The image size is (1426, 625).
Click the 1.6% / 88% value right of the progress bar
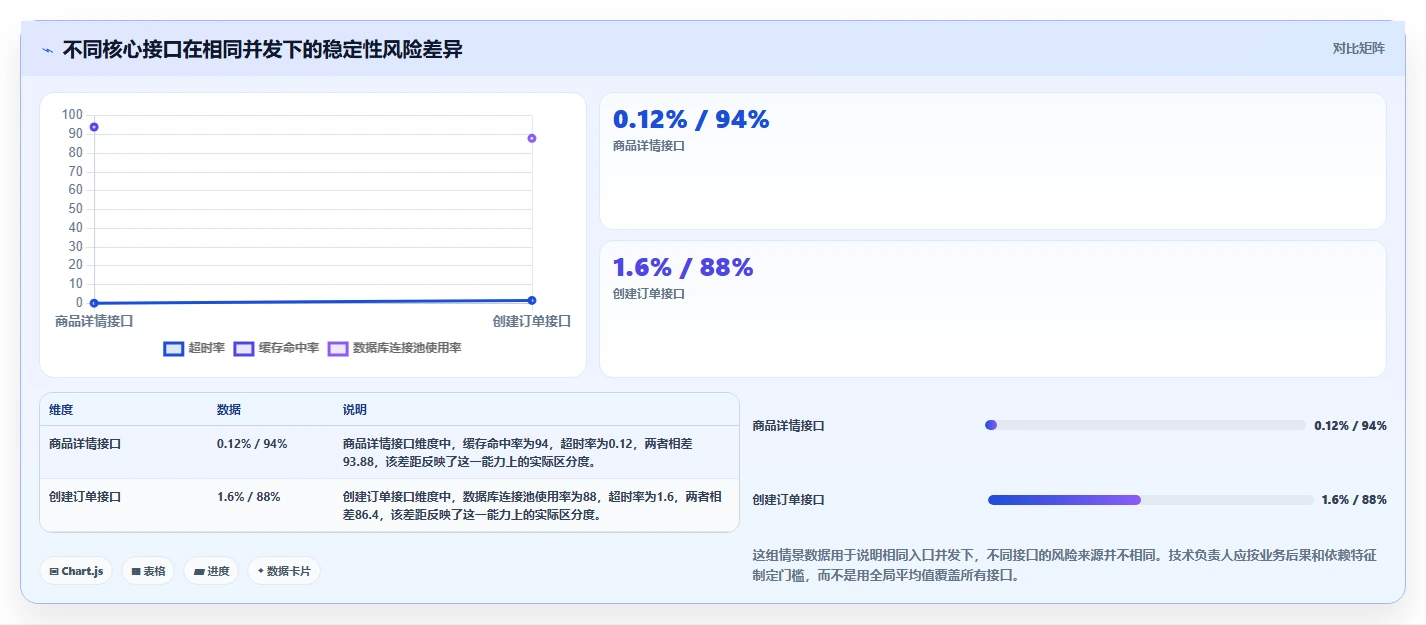pos(1354,500)
